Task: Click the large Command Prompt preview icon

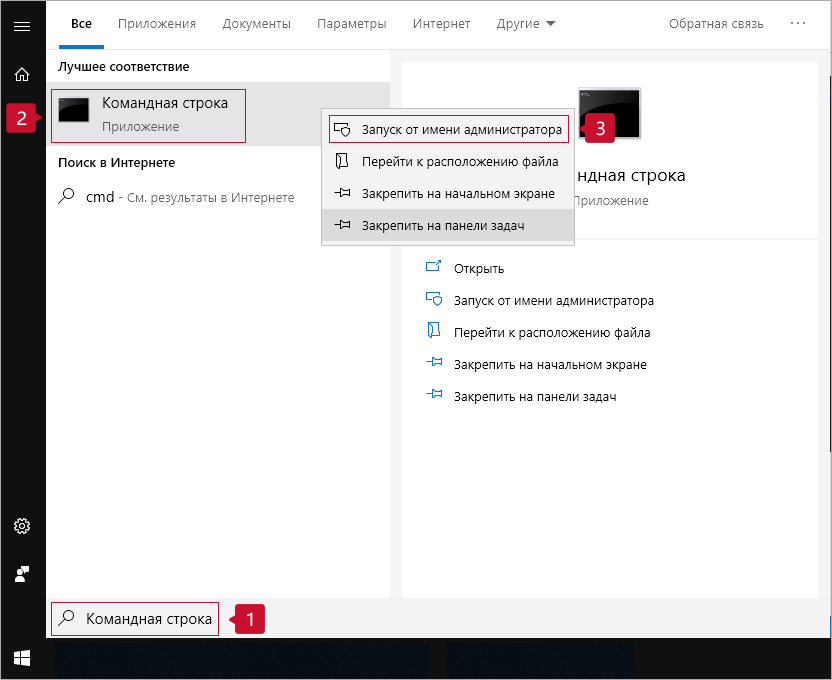Action: click(610, 113)
